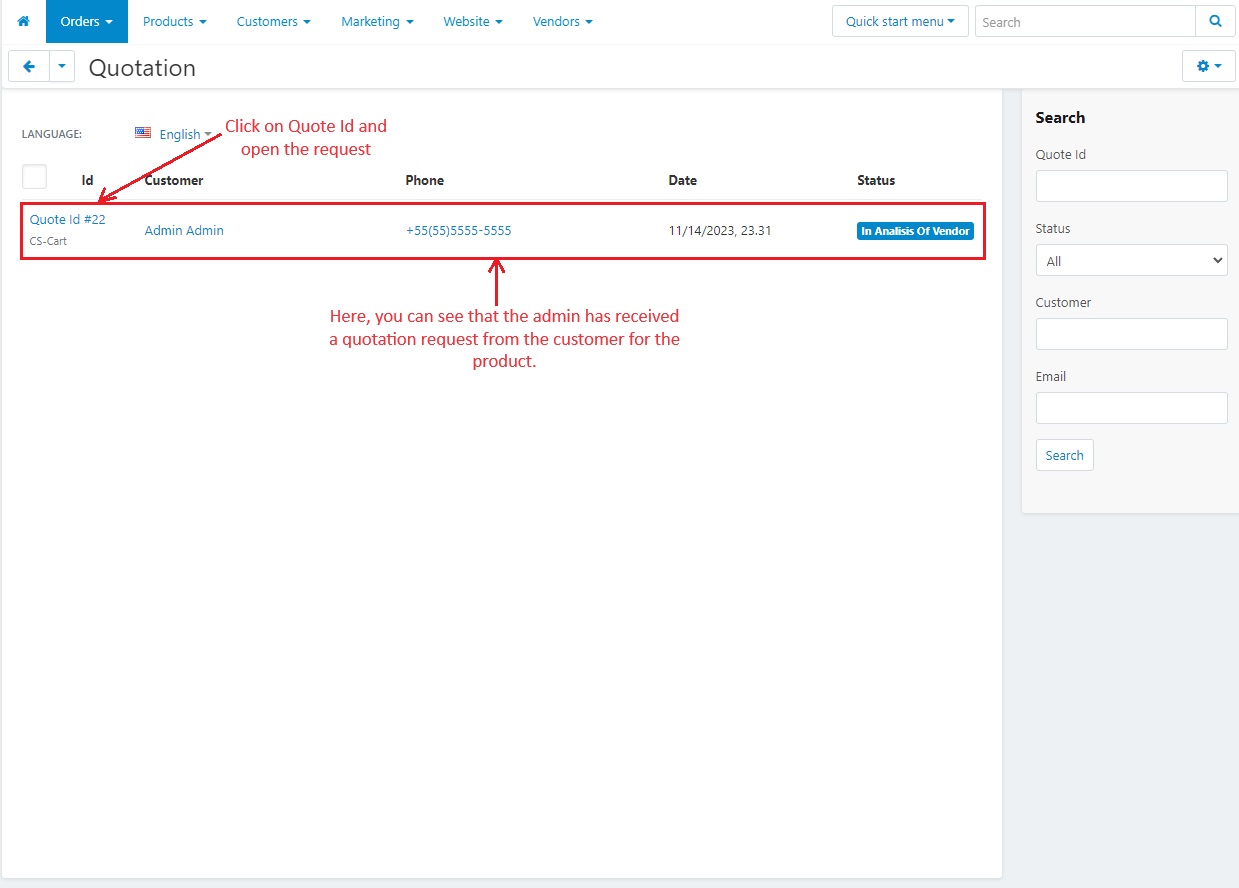
Task: Open the Products menu
Action: point(174,21)
